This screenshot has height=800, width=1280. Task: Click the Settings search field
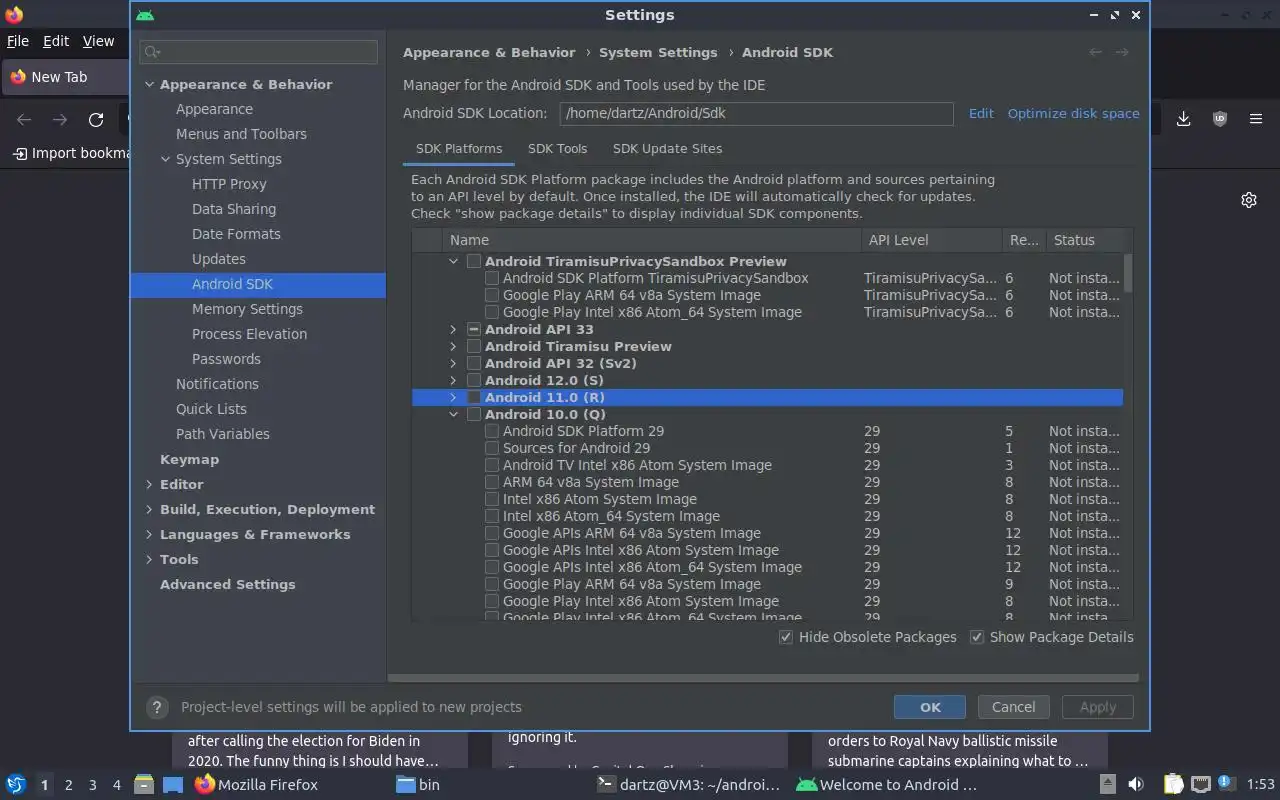pos(259,52)
